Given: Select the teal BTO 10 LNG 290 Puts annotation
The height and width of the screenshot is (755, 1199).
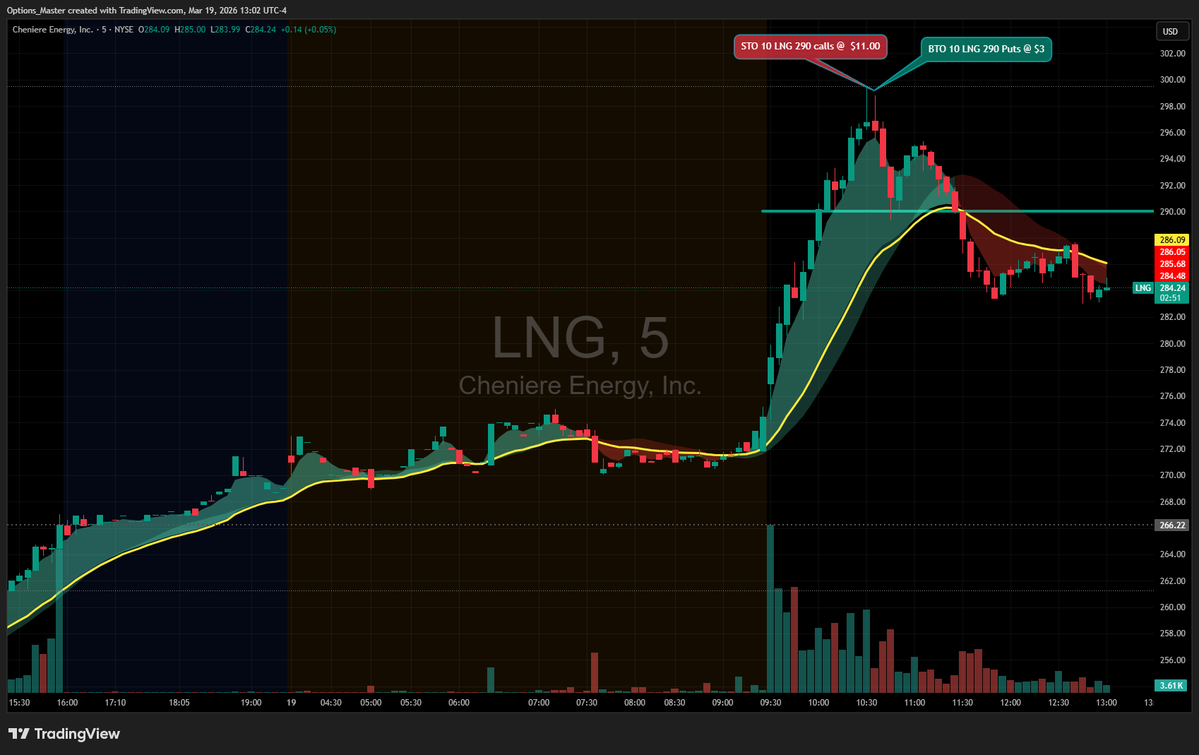Looking at the screenshot, I should (986, 49).
